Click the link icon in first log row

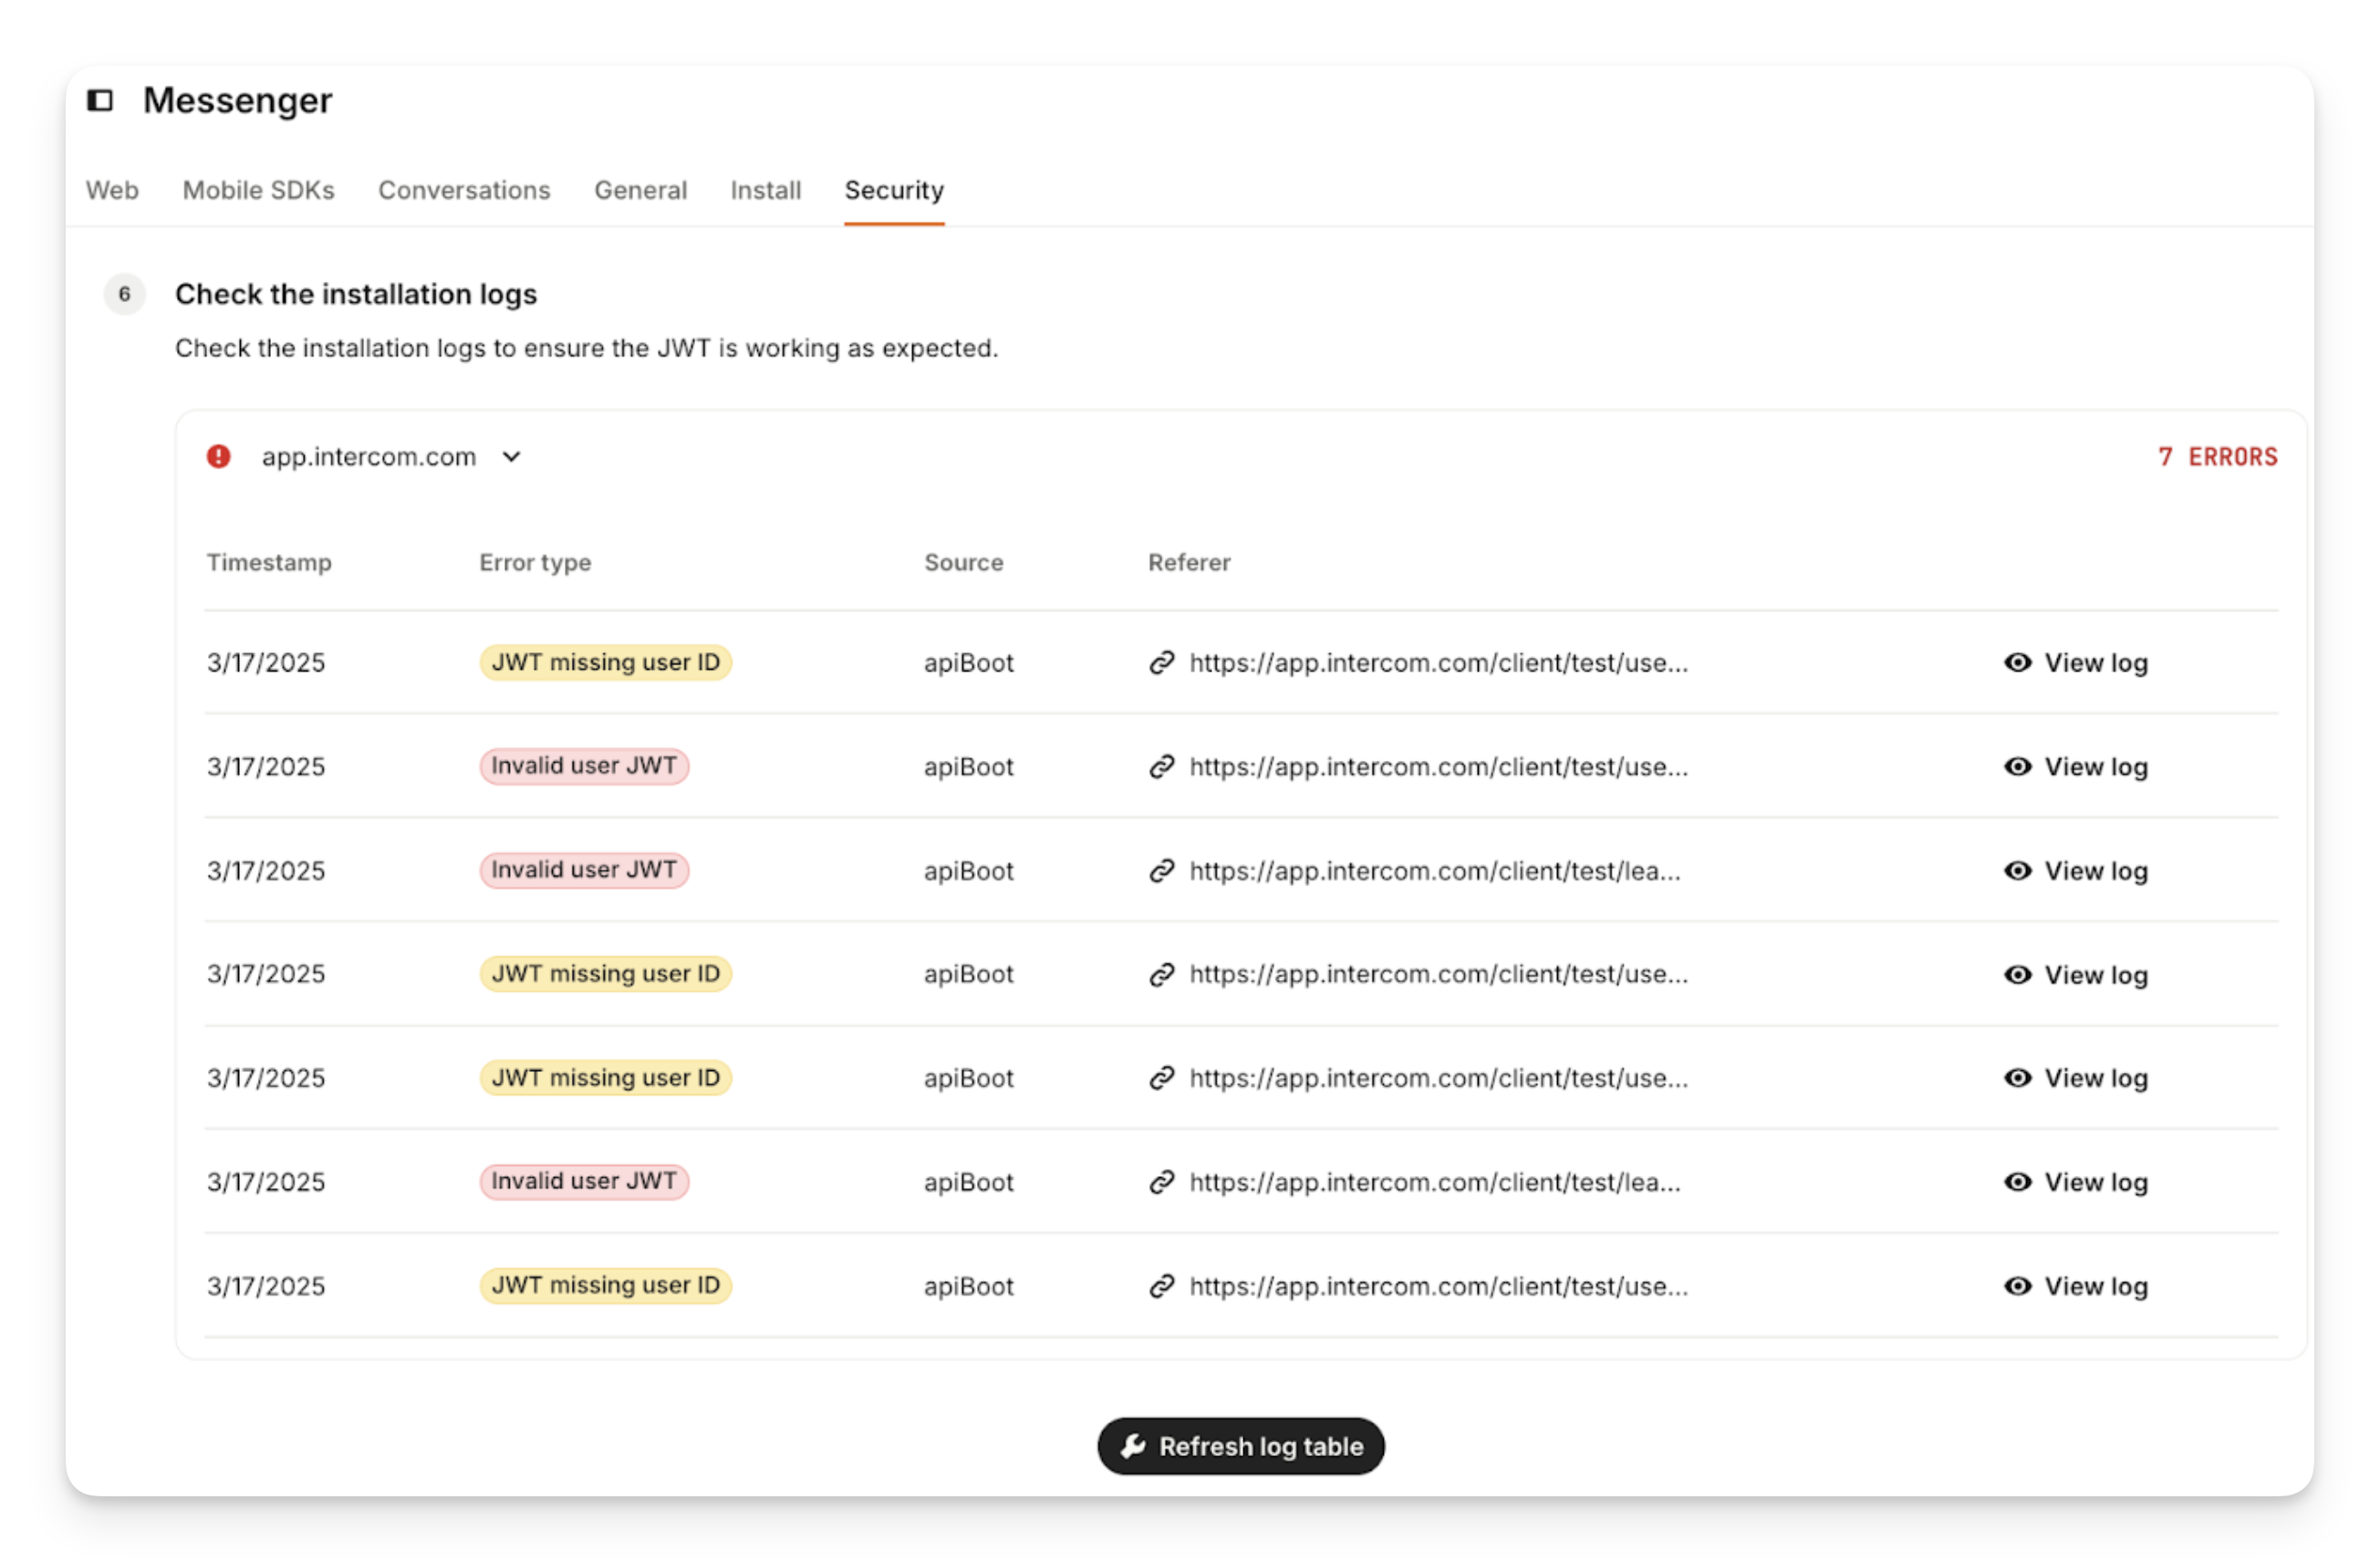[x=1161, y=663]
